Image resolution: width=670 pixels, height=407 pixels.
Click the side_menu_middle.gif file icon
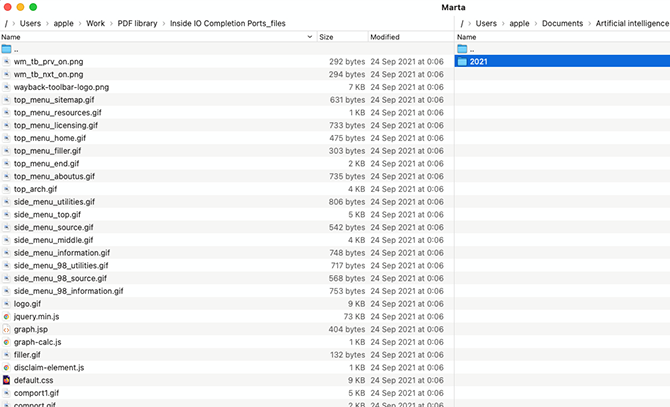coord(6,240)
